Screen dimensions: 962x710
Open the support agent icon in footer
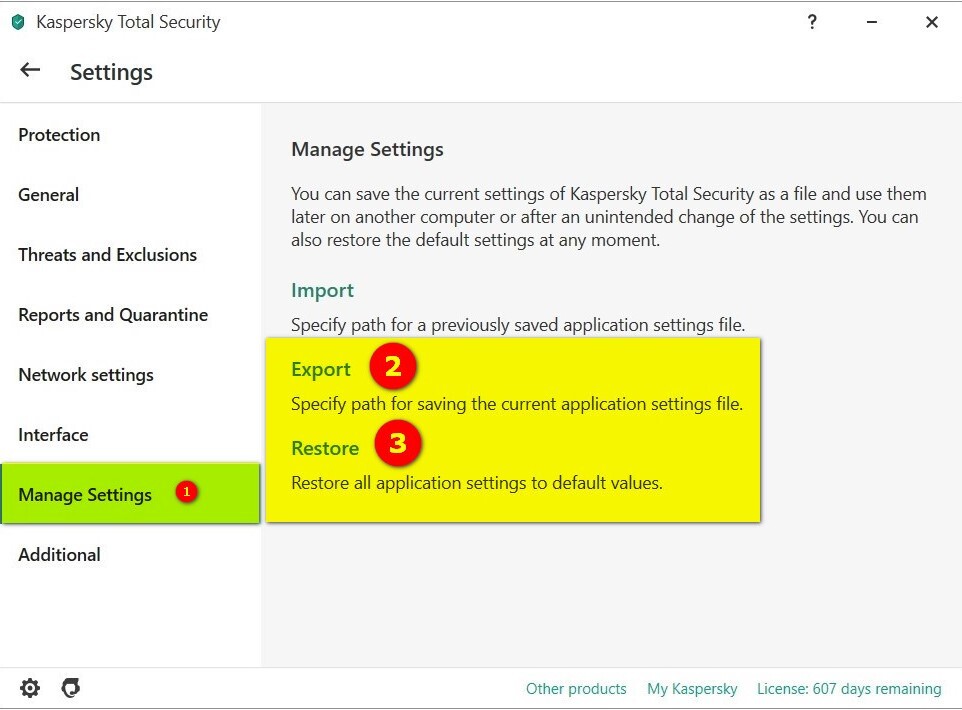click(x=70, y=688)
